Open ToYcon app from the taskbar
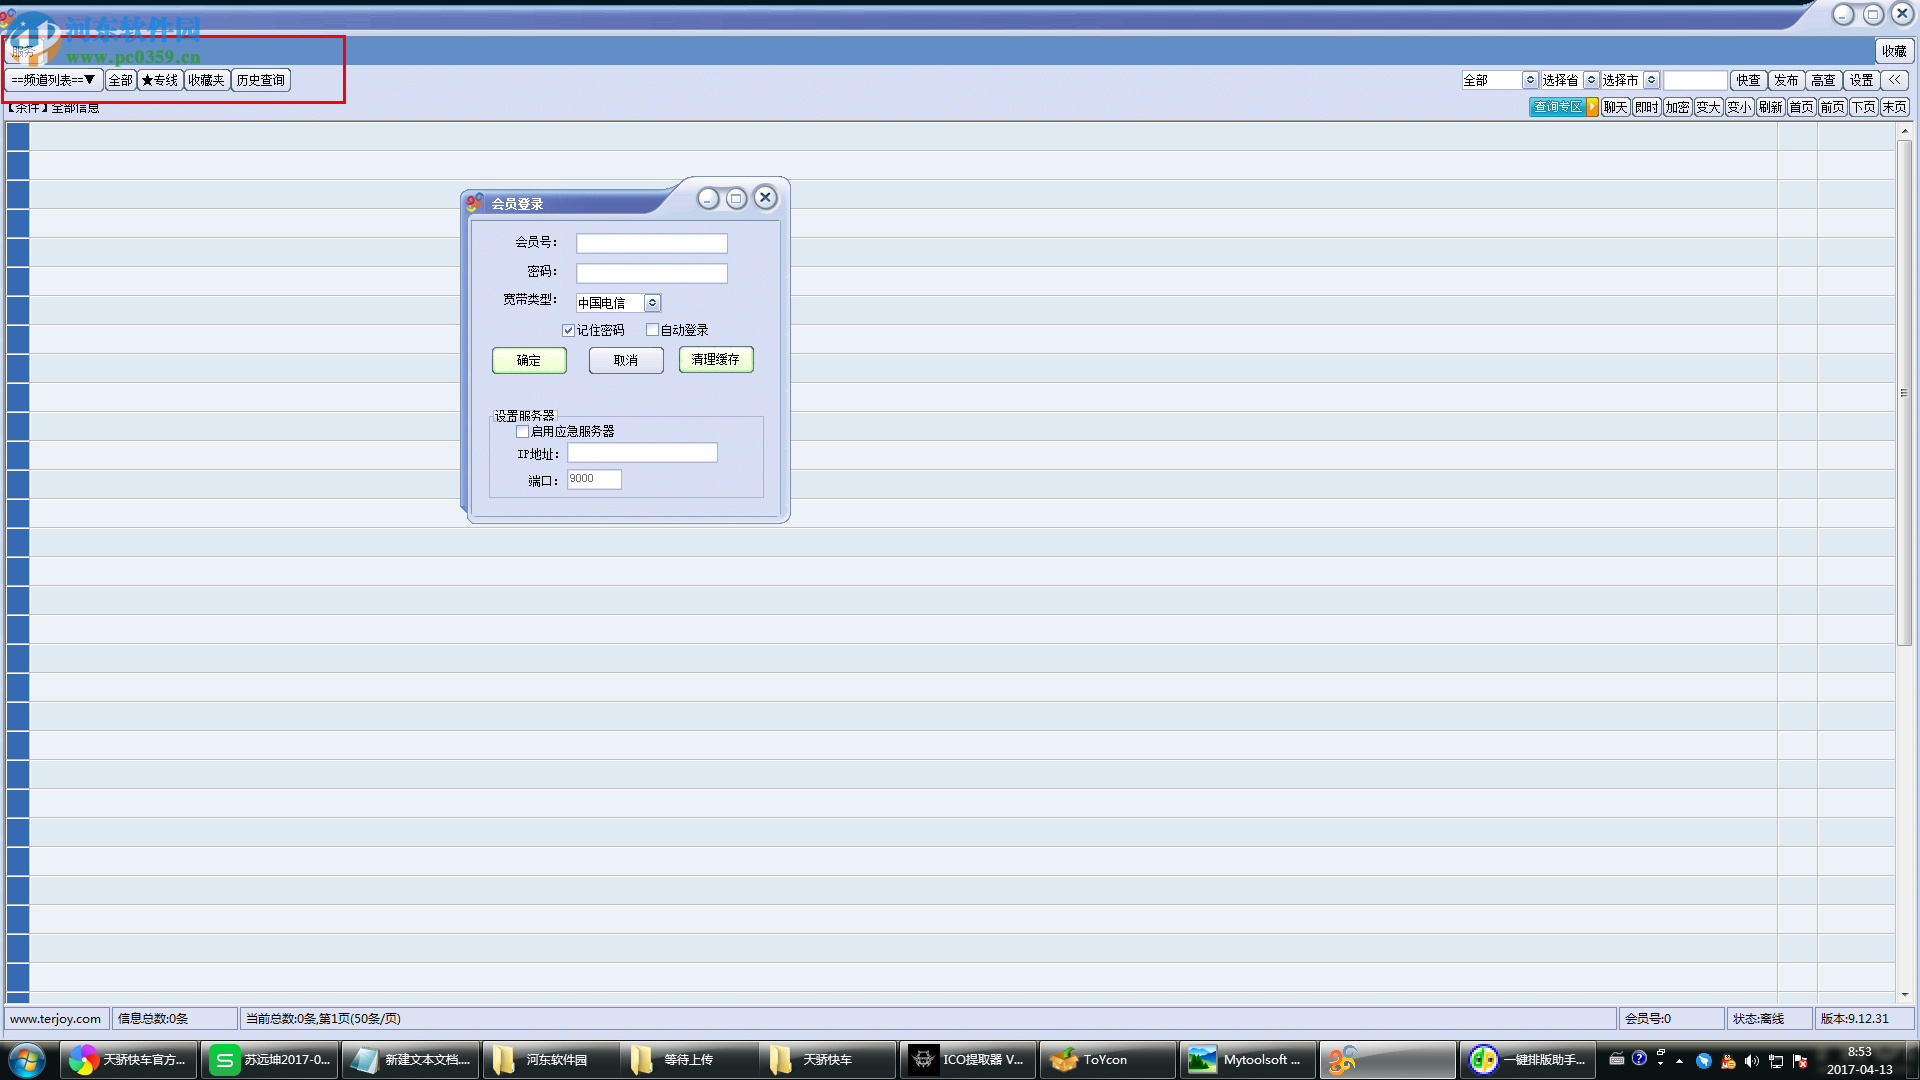Screen dimensions: 1920x1080 click(x=1106, y=1060)
